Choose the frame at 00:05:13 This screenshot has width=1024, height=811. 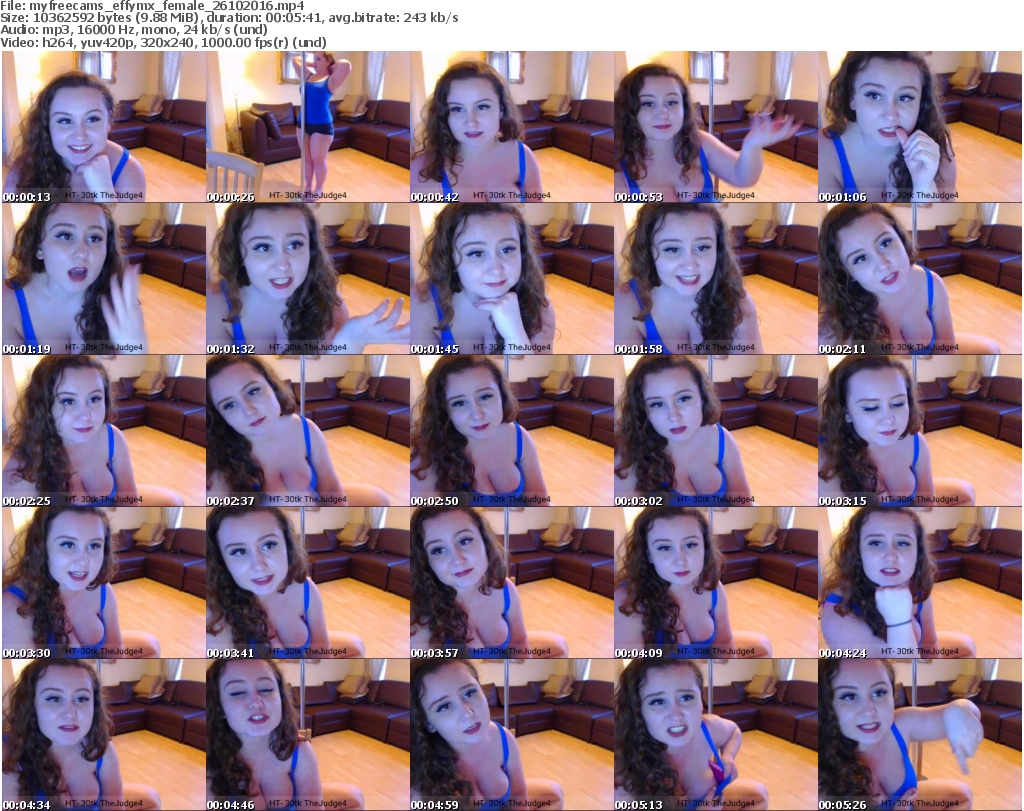pyautogui.click(x=716, y=735)
